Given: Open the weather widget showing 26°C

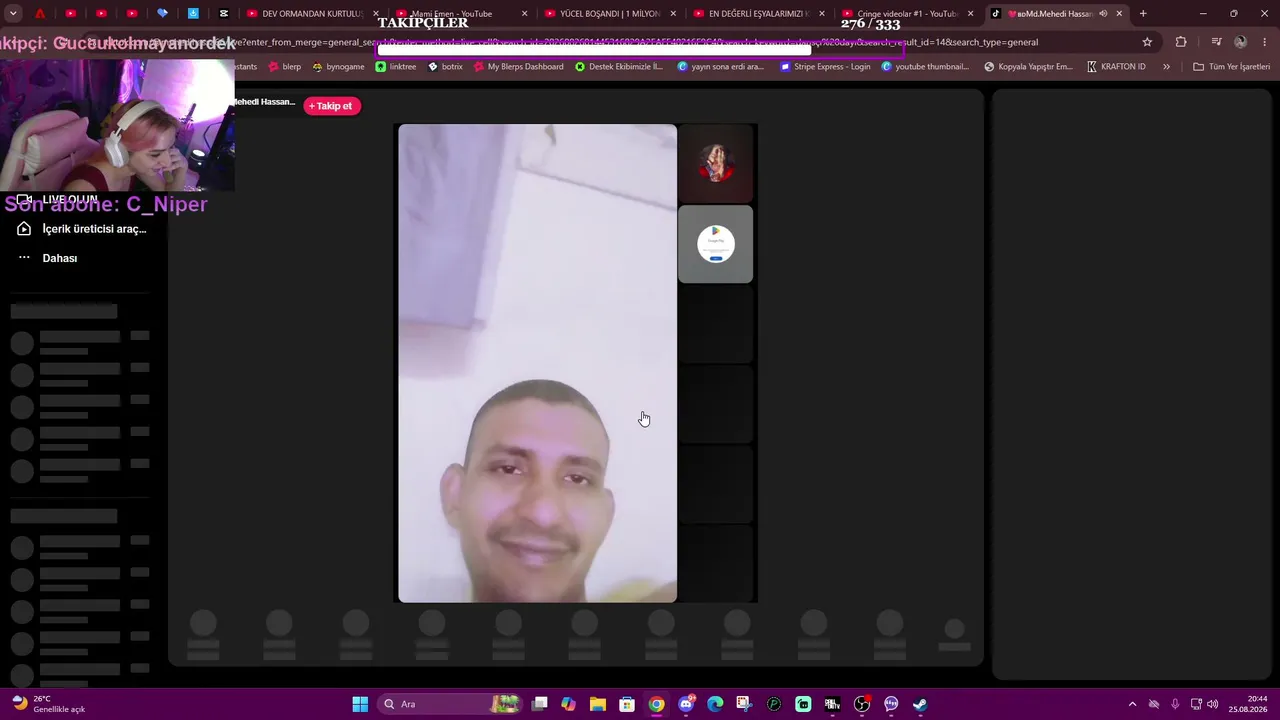Looking at the screenshot, I should point(48,704).
